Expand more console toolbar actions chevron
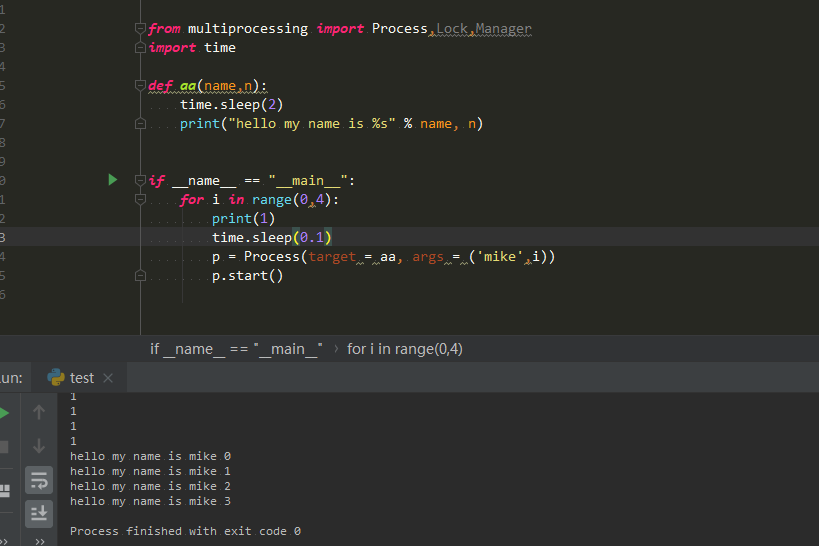Screen dimensions: 819x546 click(39, 540)
